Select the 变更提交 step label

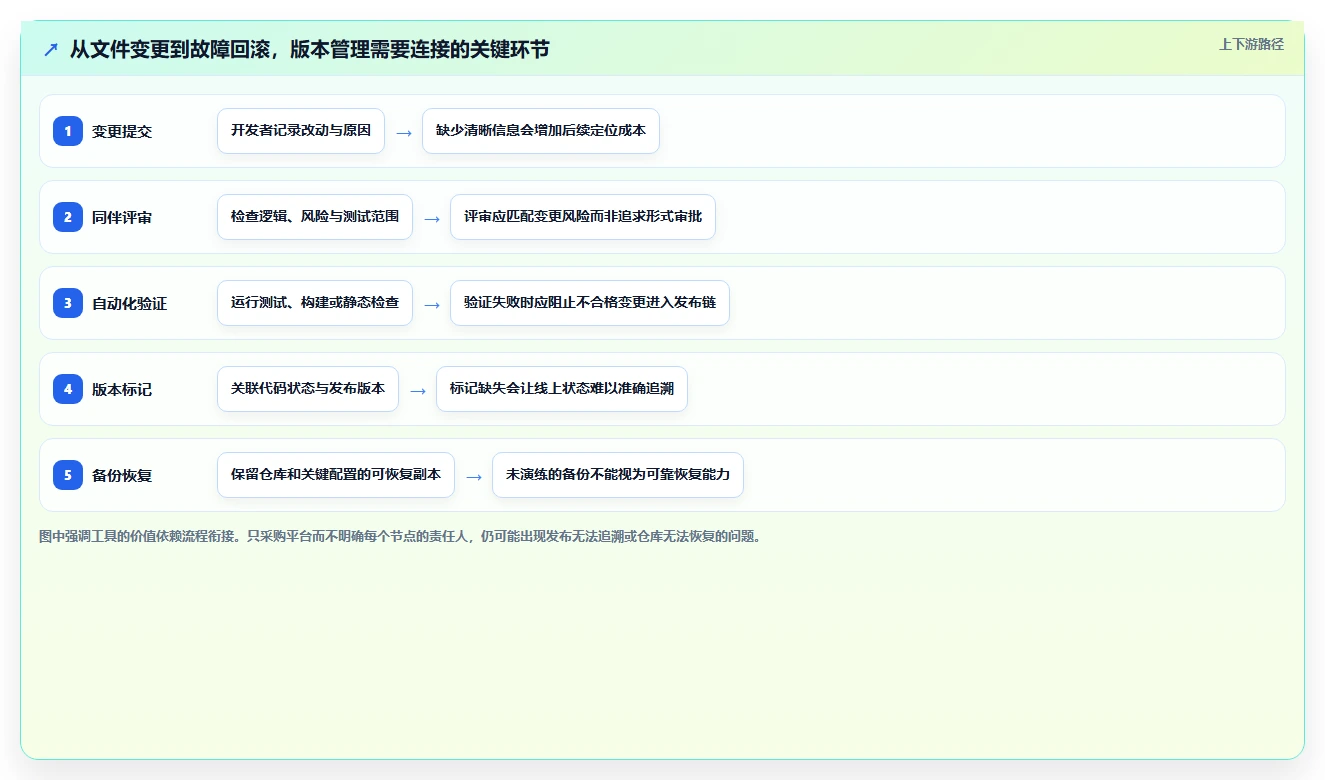coord(122,131)
